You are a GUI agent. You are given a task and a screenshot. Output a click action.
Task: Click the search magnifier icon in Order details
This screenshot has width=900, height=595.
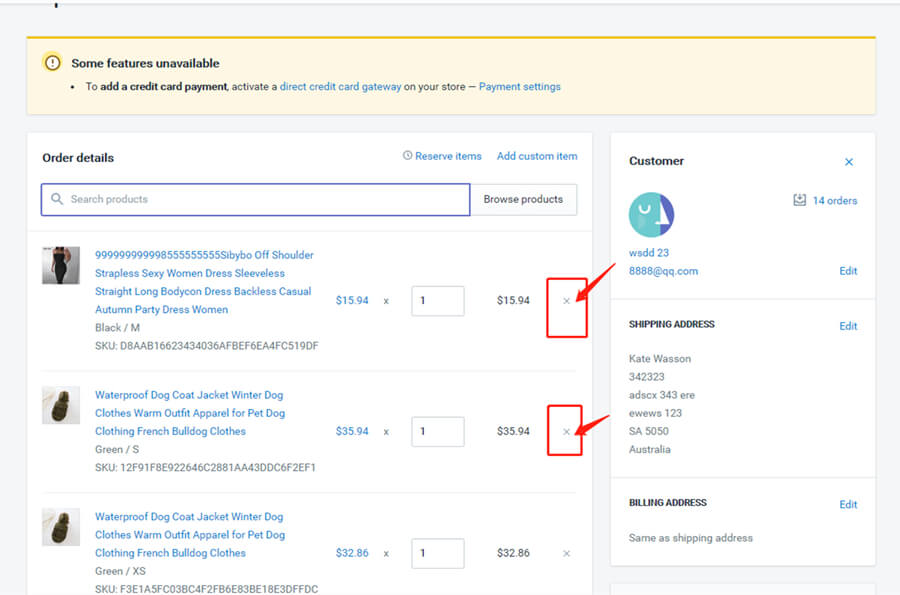pyautogui.click(x=59, y=199)
